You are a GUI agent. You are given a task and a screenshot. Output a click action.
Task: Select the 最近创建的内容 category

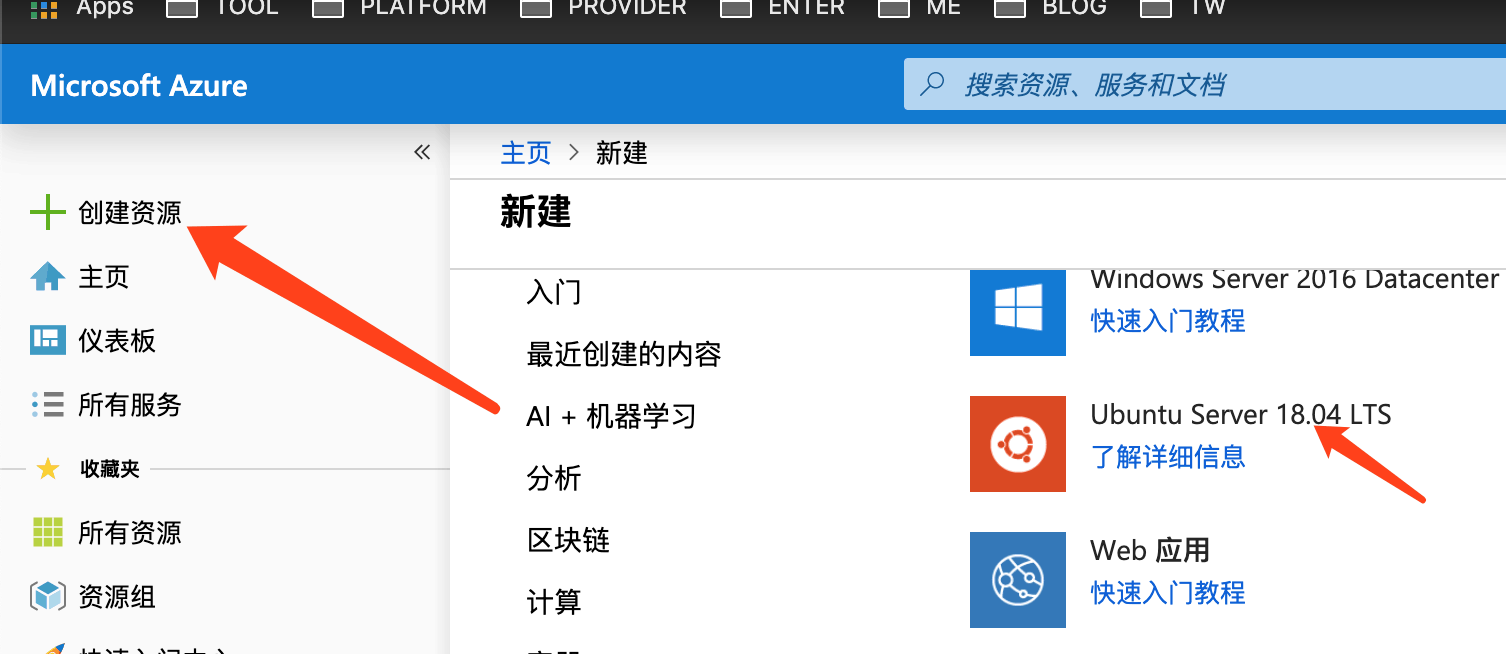[x=624, y=354]
